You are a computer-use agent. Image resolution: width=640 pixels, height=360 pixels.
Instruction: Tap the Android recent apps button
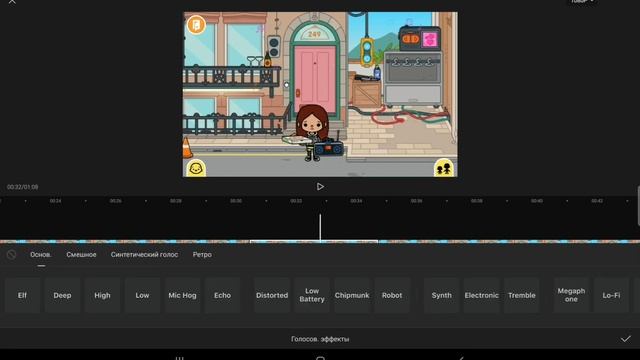[179, 358]
